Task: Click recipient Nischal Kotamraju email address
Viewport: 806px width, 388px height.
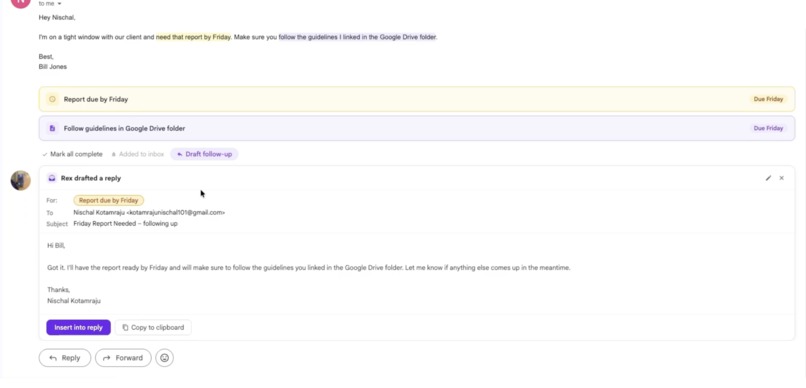Action: 149,212
